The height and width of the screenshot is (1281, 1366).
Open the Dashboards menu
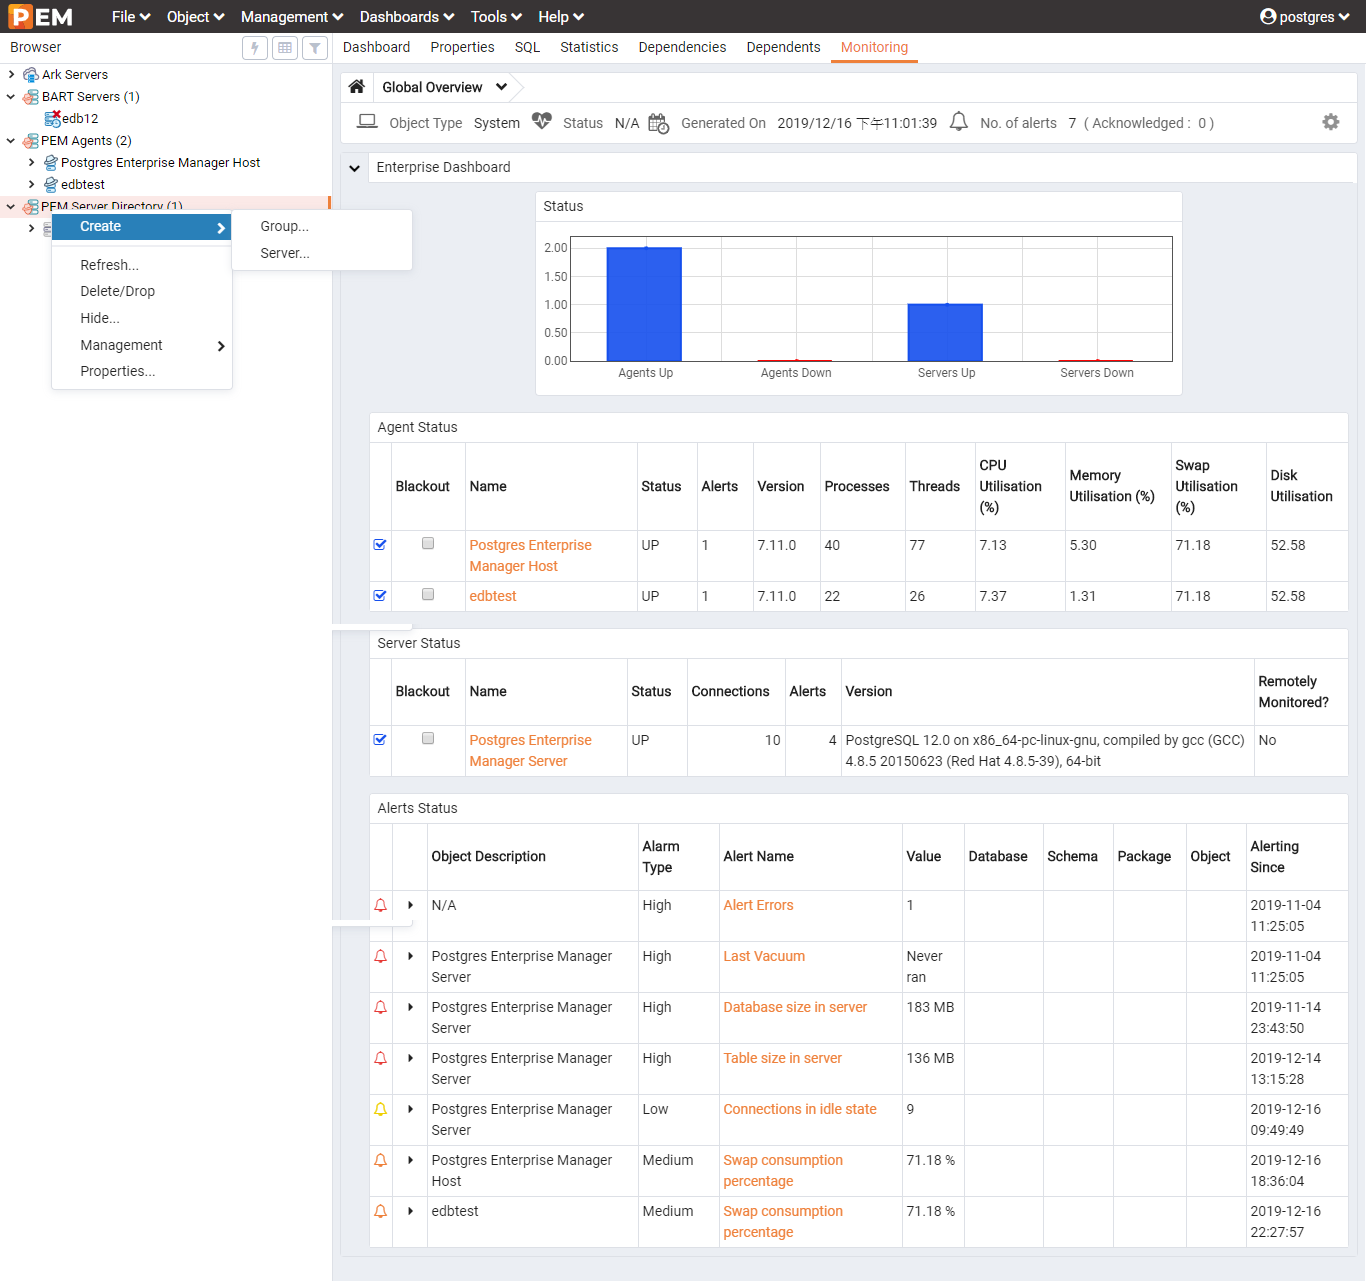click(x=407, y=17)
